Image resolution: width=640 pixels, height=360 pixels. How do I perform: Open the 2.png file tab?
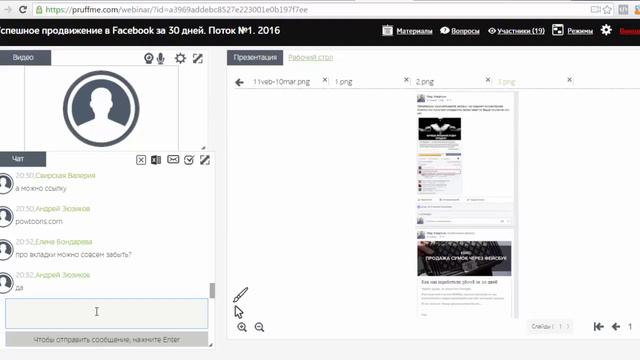coord(425,82)
